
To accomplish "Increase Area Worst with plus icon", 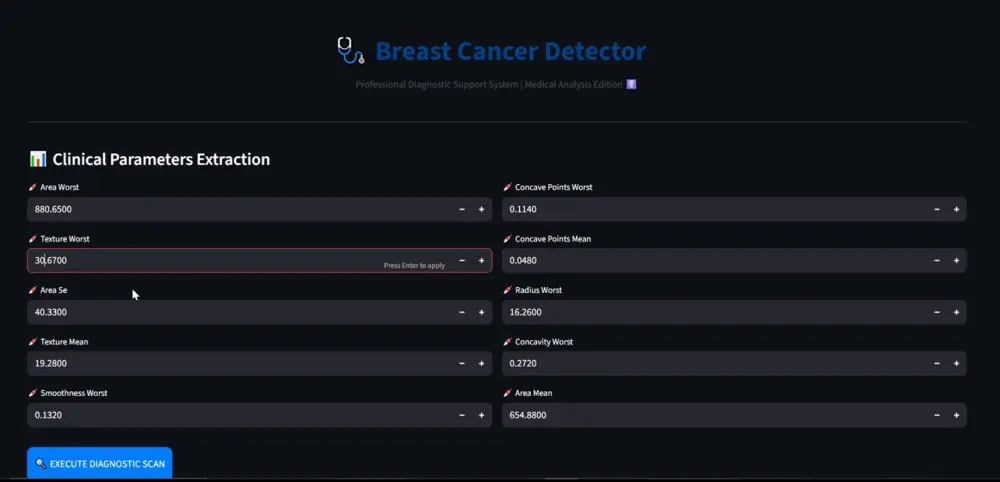I will [x=481, y=209].
